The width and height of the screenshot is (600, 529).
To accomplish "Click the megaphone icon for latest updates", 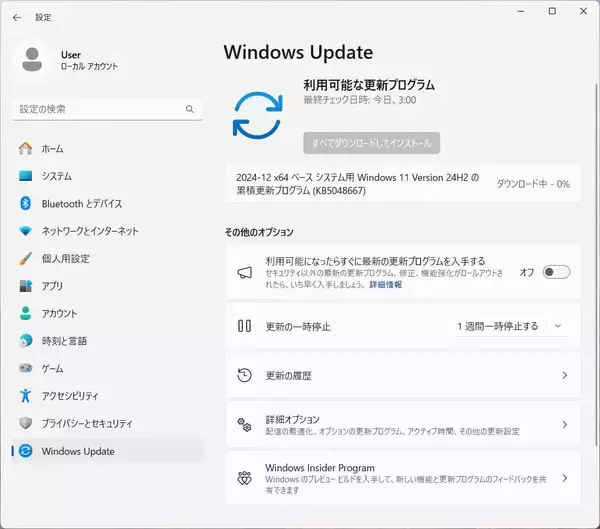I will pos(245,273).
